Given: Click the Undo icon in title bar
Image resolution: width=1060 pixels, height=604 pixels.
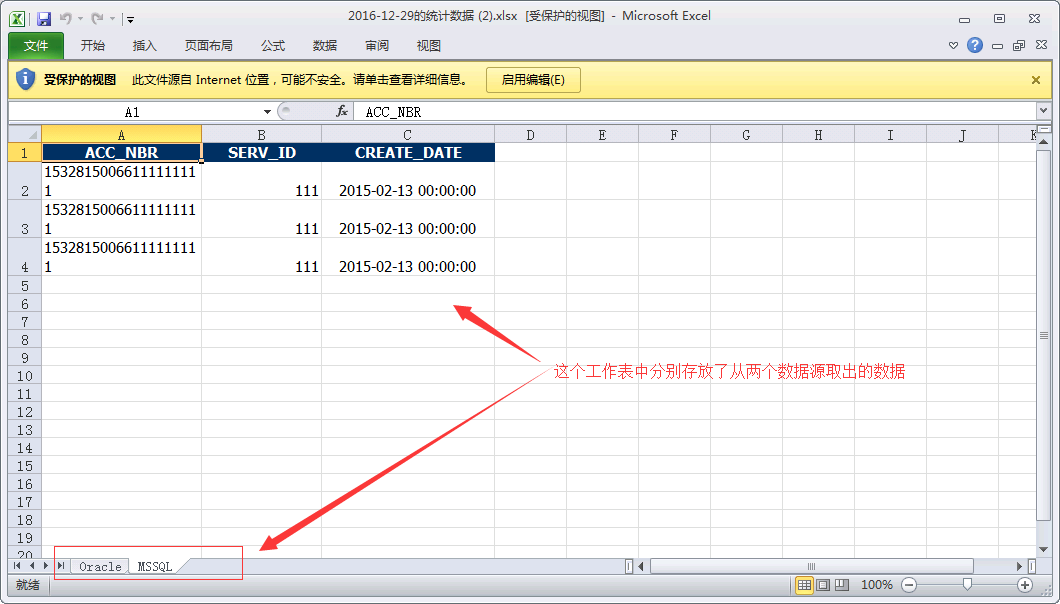Looking at the screenshot, I should pos(66,19).
